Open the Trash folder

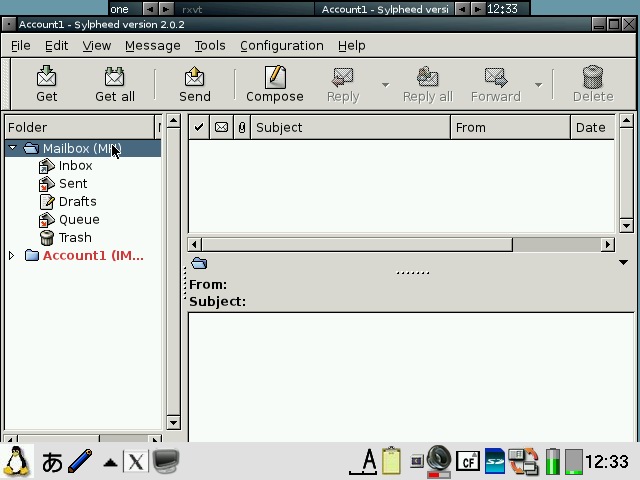75,238
